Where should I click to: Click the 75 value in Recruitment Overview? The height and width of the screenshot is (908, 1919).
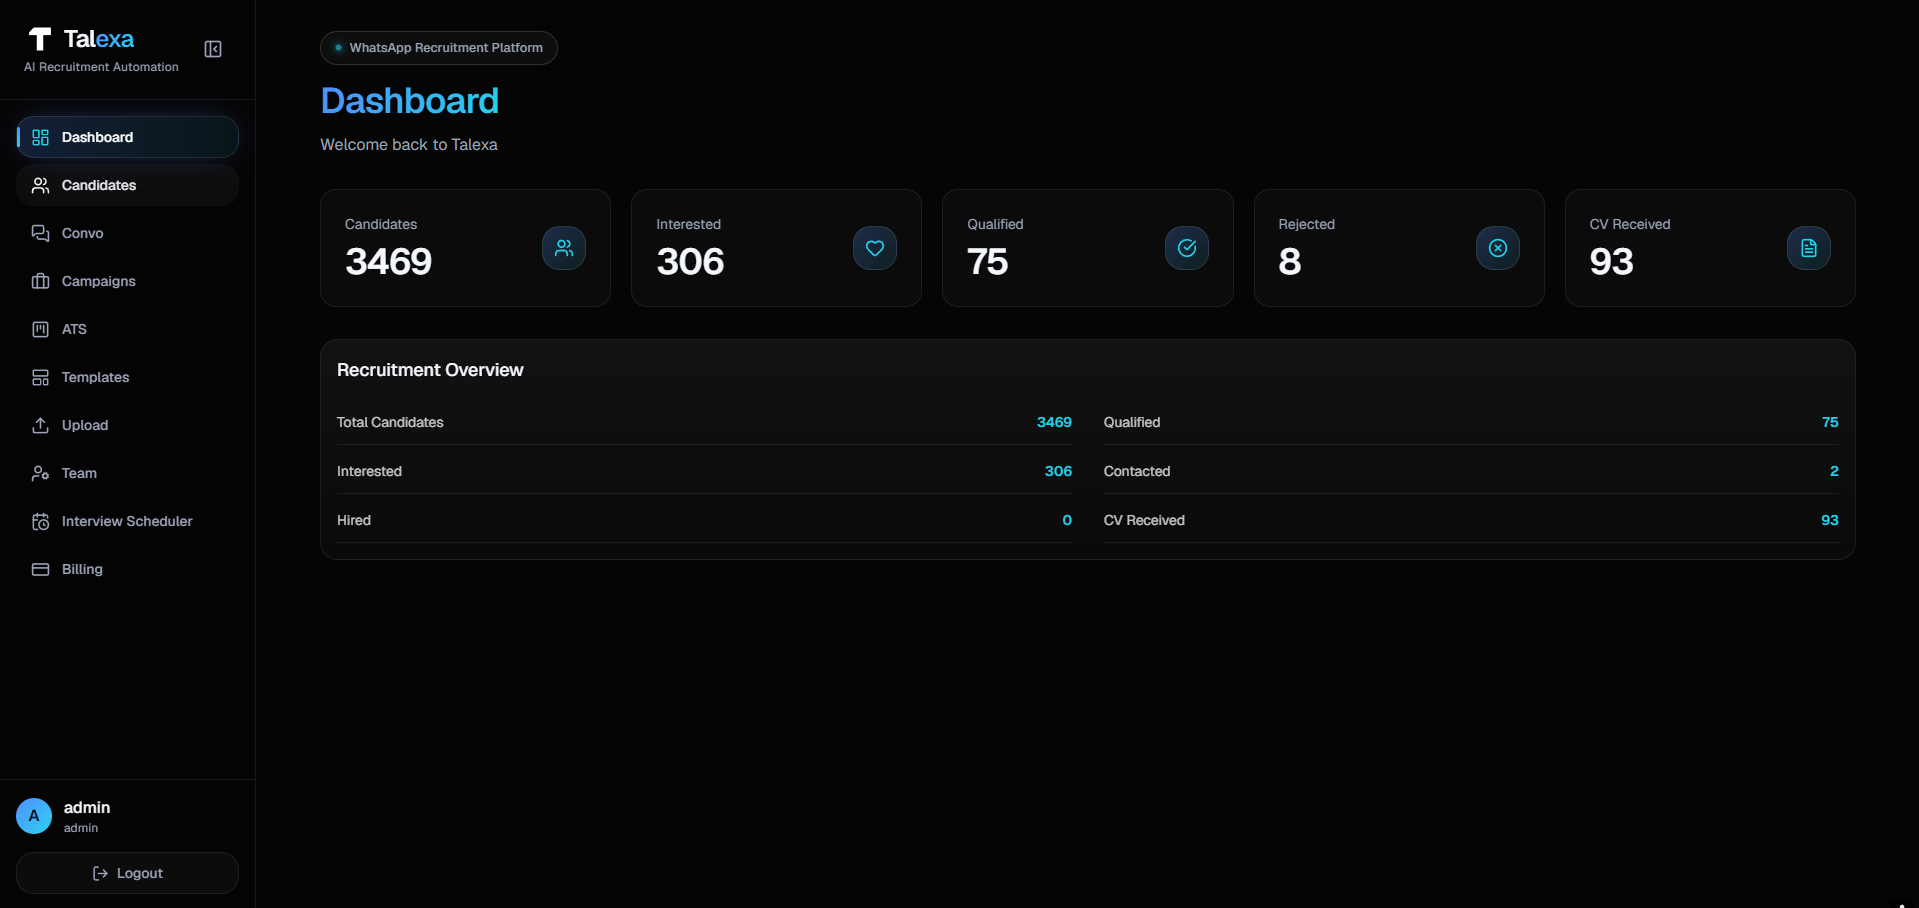click(1830, 422)
